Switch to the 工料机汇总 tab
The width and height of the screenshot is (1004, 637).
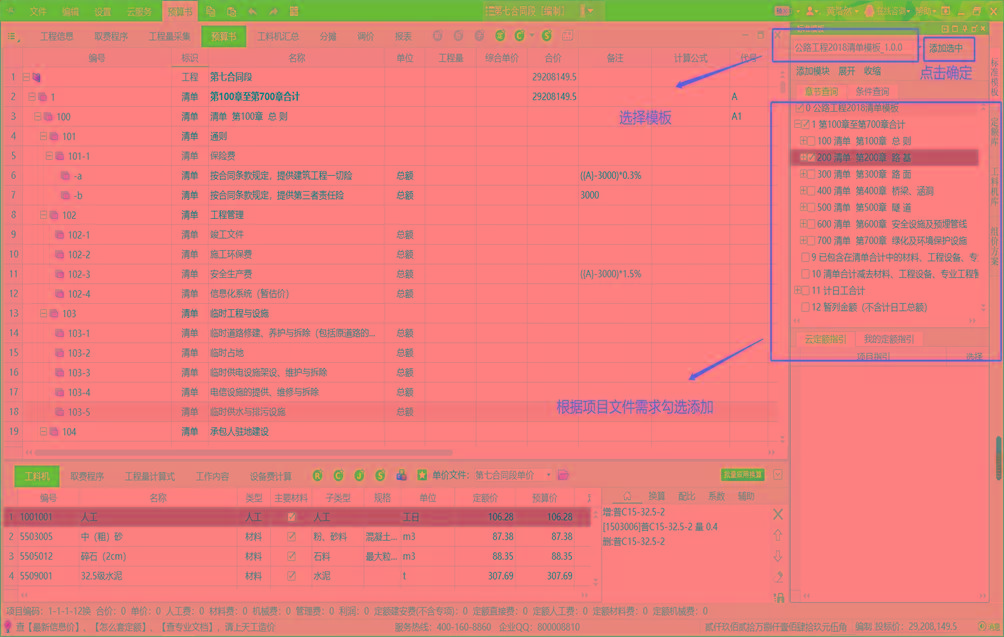[278, 36]
